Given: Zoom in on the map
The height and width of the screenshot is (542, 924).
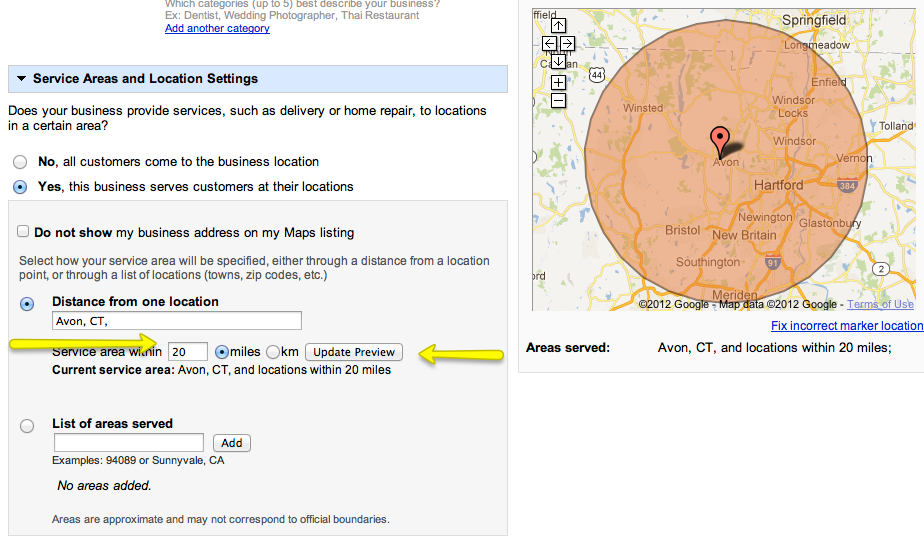Looking at the screenshot, I should 558,82.
